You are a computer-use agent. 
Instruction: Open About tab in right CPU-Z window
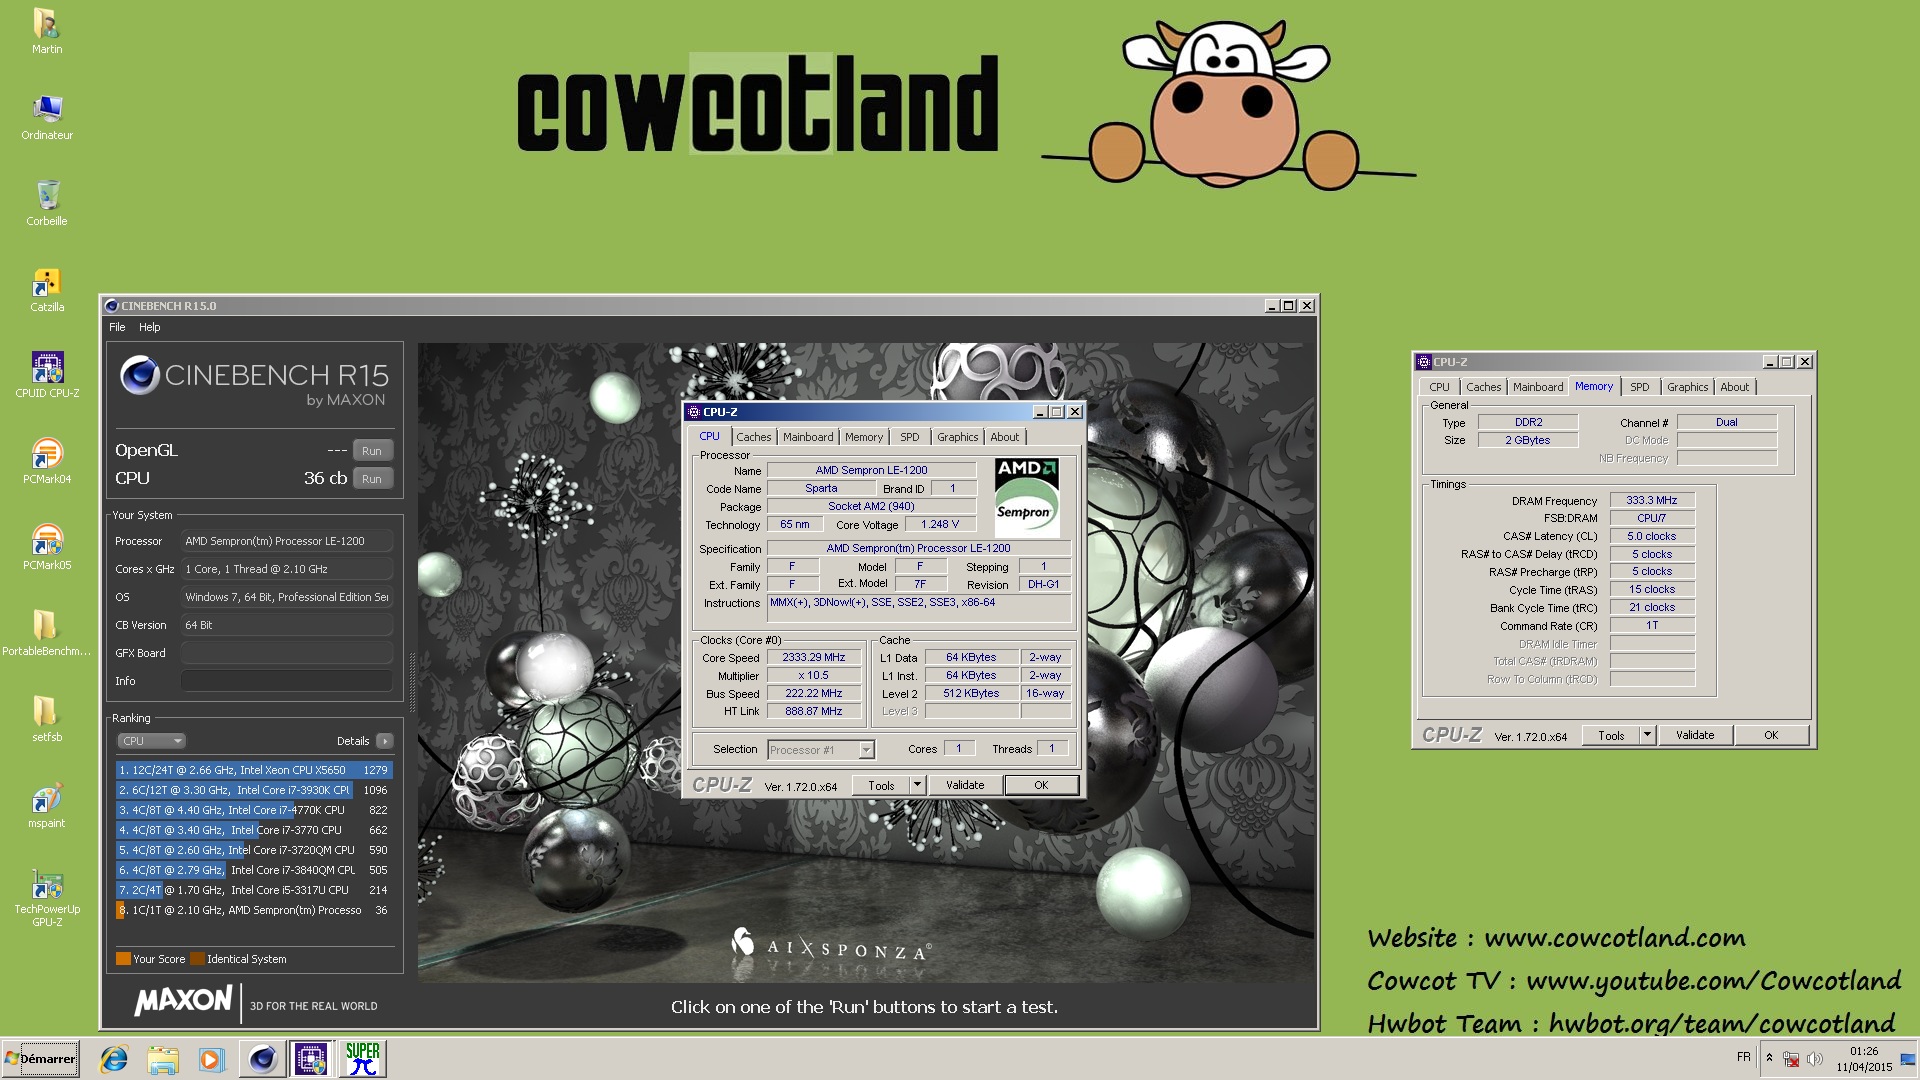click(1735, 387)
